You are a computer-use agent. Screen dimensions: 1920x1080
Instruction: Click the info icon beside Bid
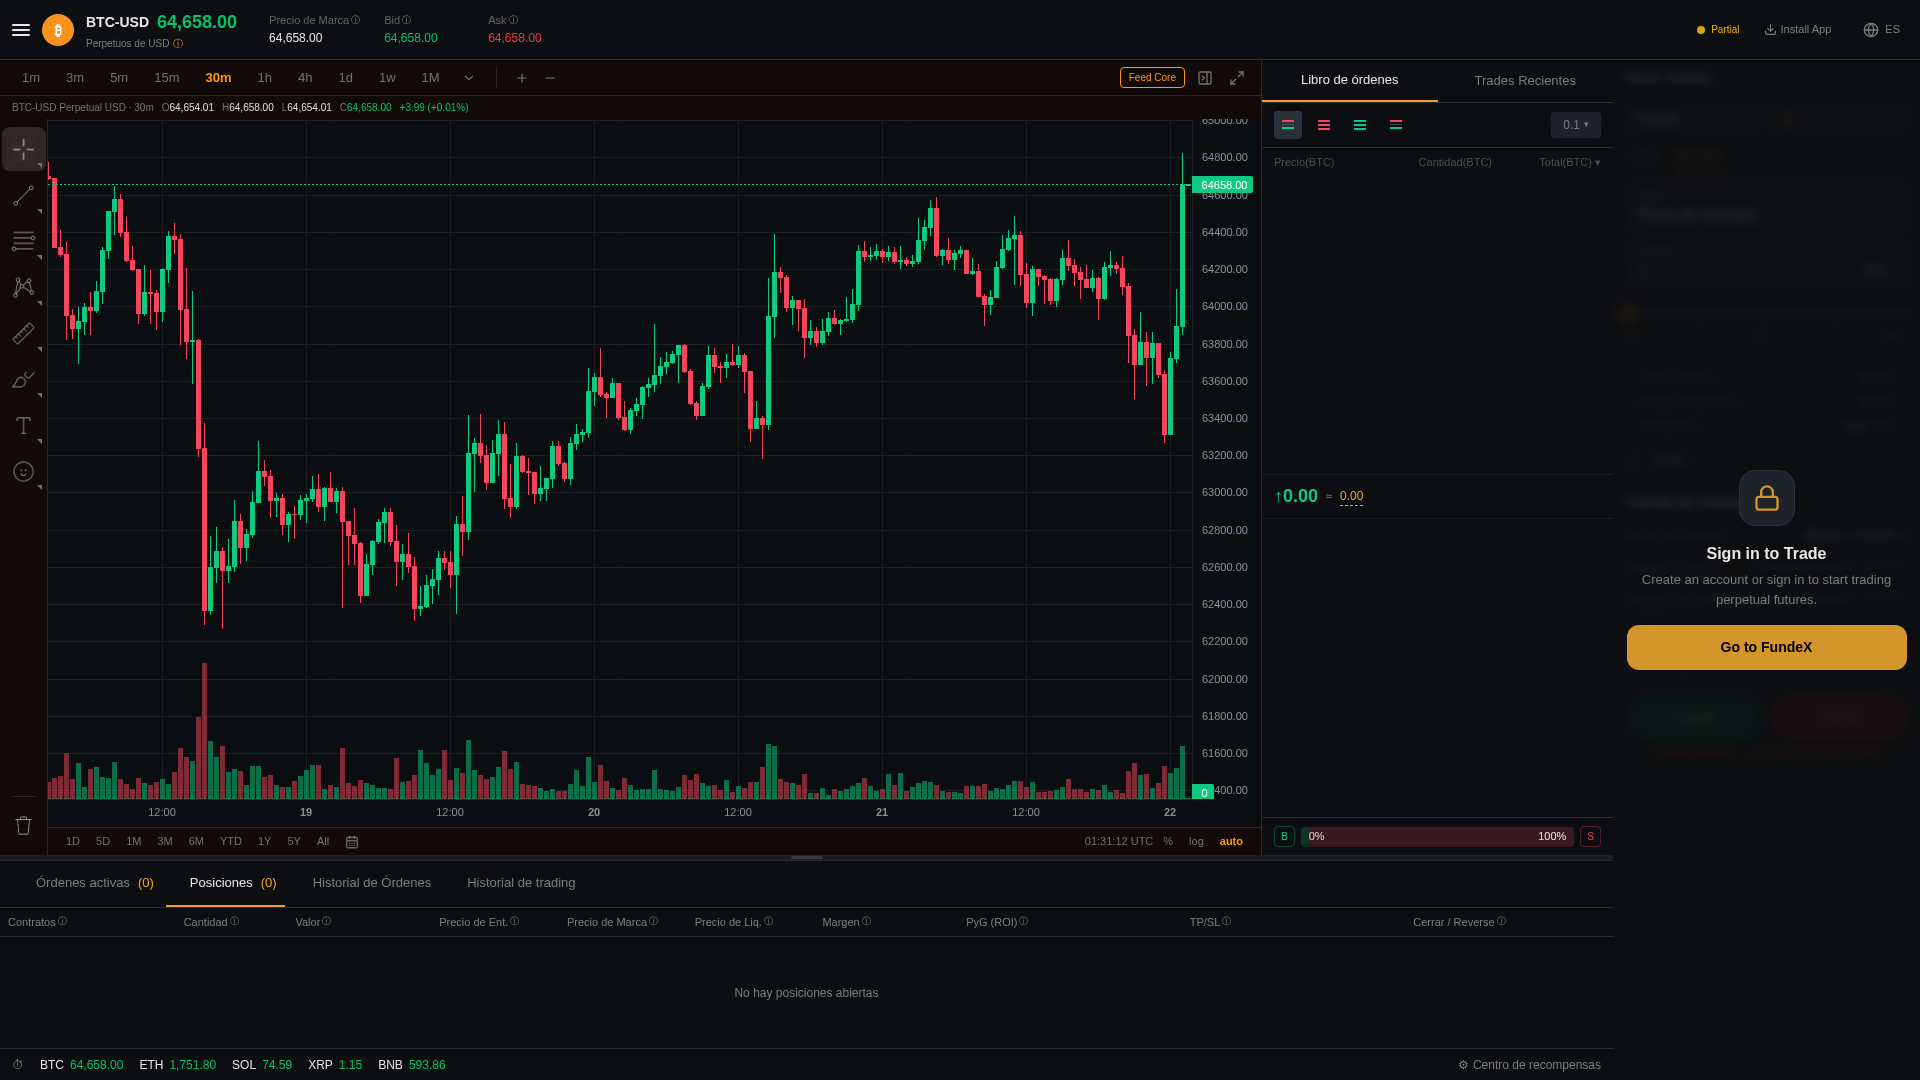pyautogui.click(x=406, y=20)
